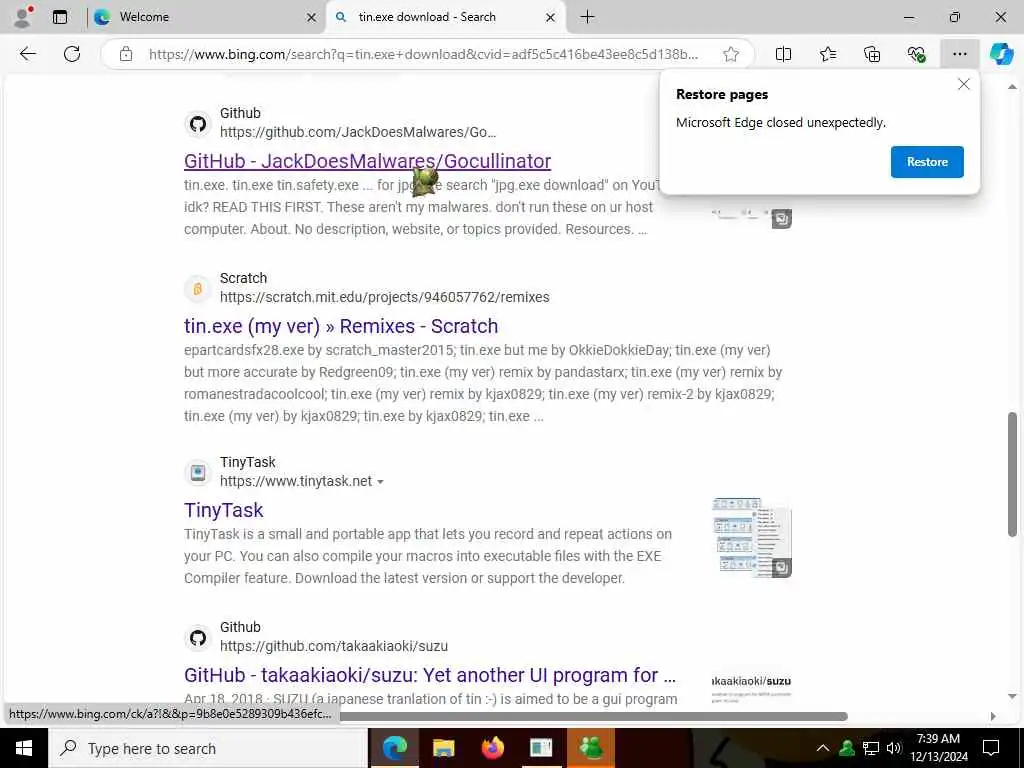The width and height of the screenshot is (1024, 768).
Task: Show hidden system tray icons
Action: pyautogui.click(x=823, y=748)
